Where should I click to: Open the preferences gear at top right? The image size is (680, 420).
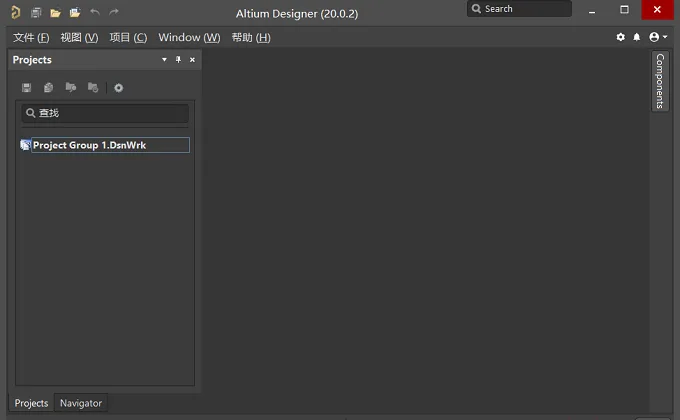[x=621, y=37]
